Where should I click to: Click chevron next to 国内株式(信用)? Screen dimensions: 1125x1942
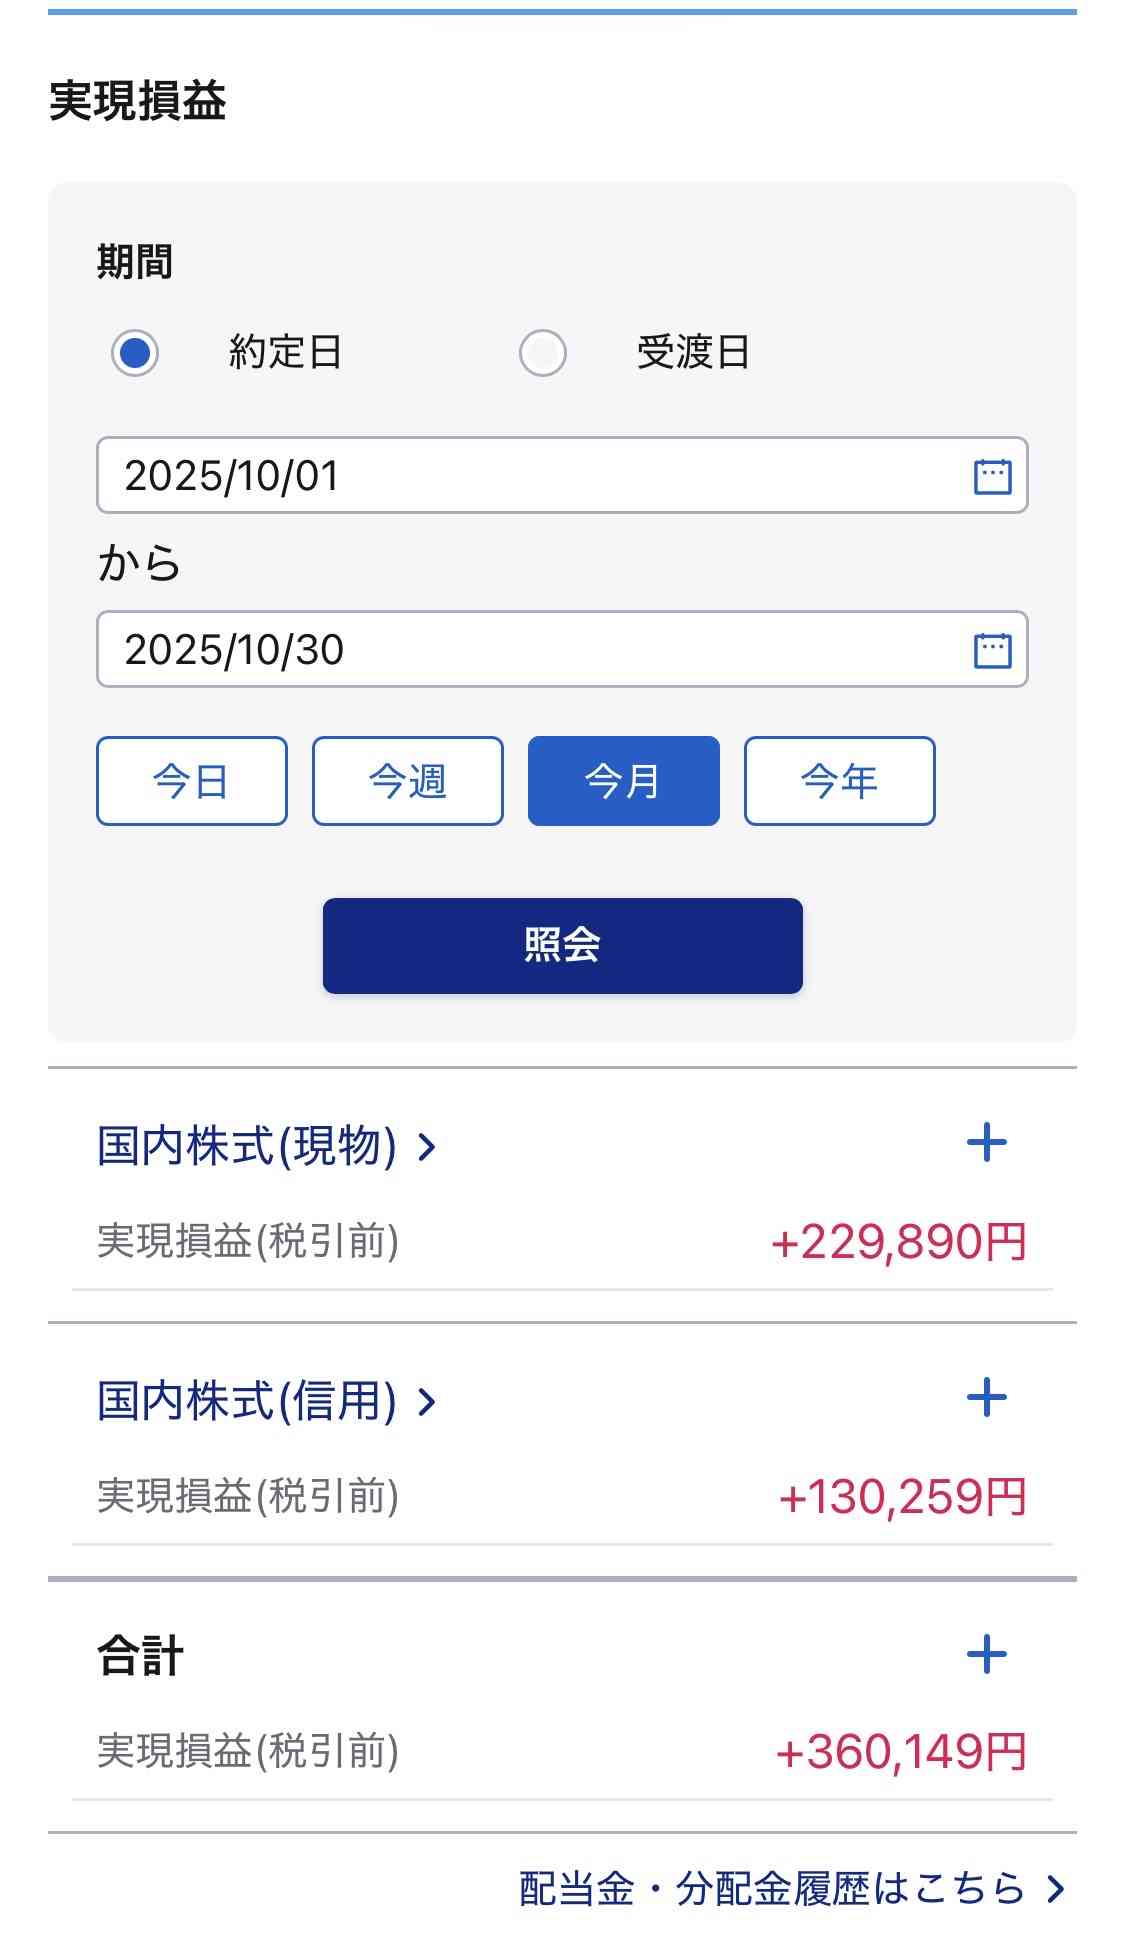point(427,1402)
